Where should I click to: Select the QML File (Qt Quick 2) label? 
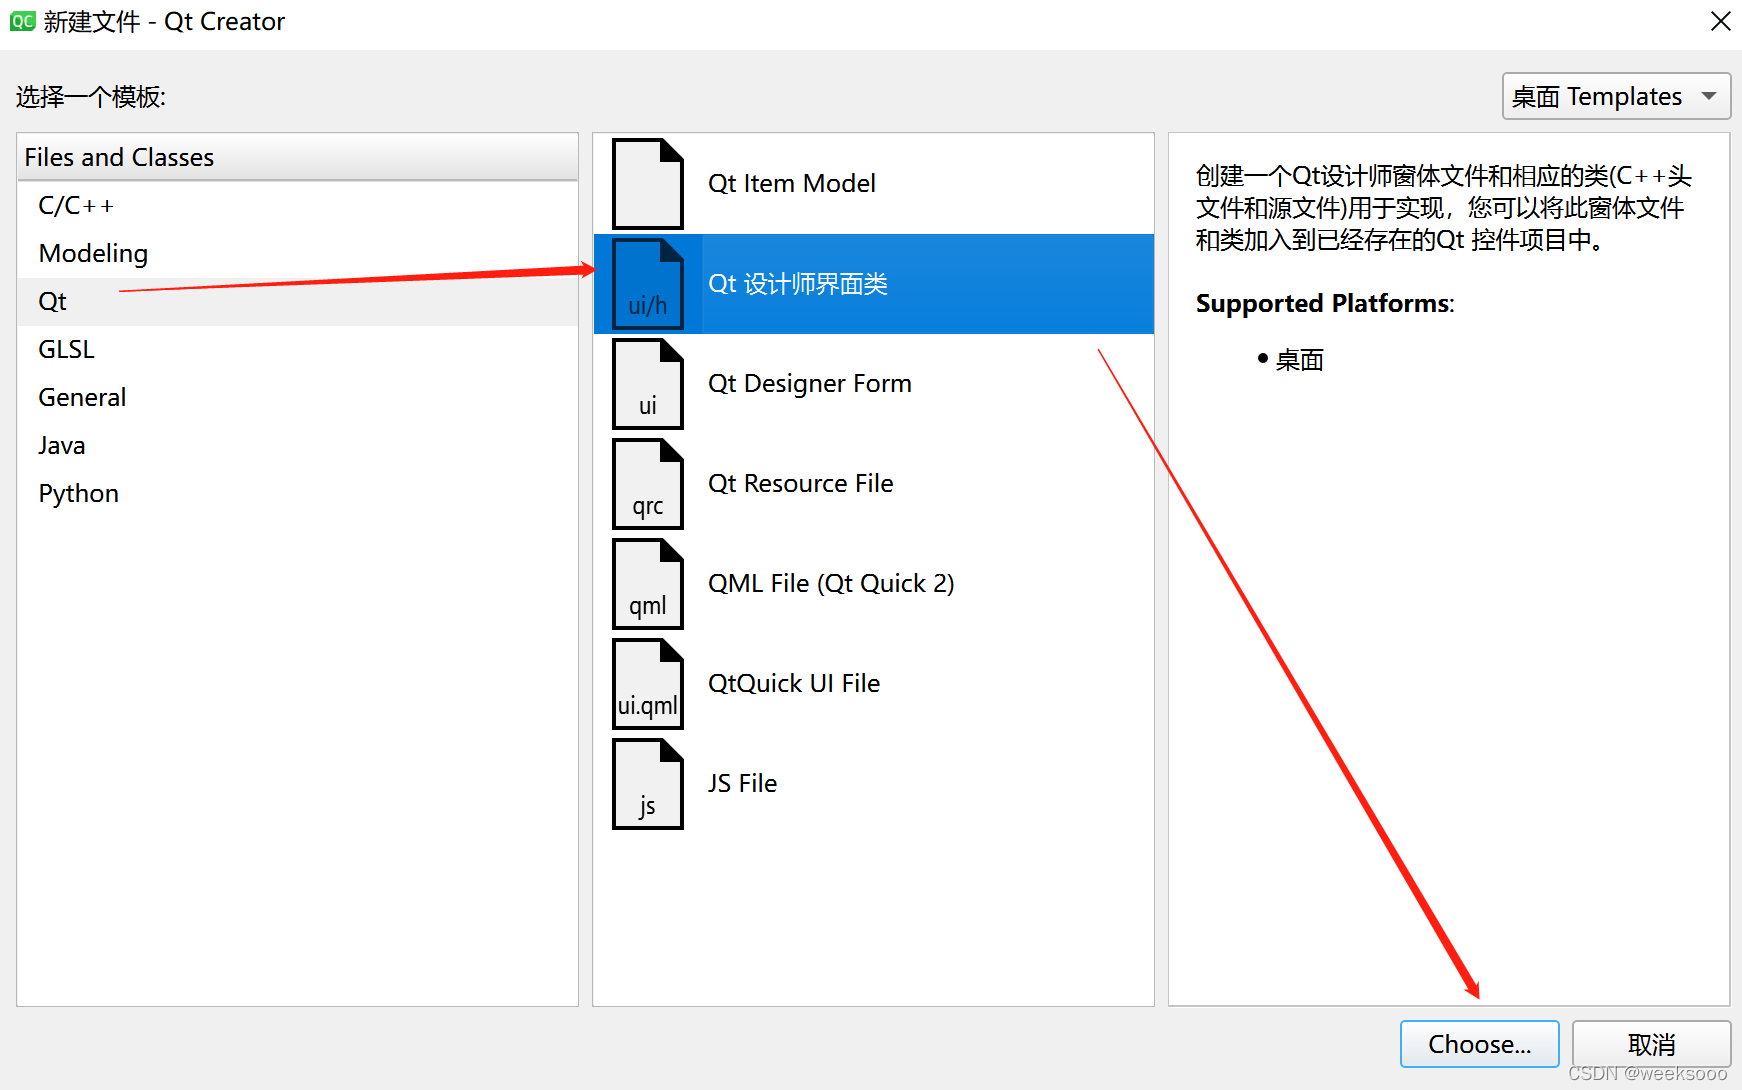coord(831,584)
